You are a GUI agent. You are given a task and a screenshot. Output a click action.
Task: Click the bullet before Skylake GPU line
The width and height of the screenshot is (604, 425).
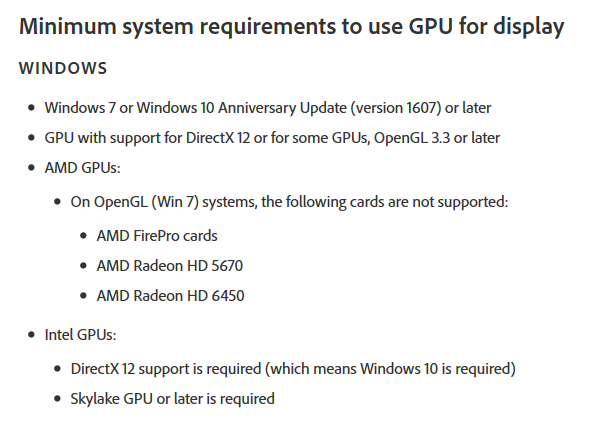58,398
